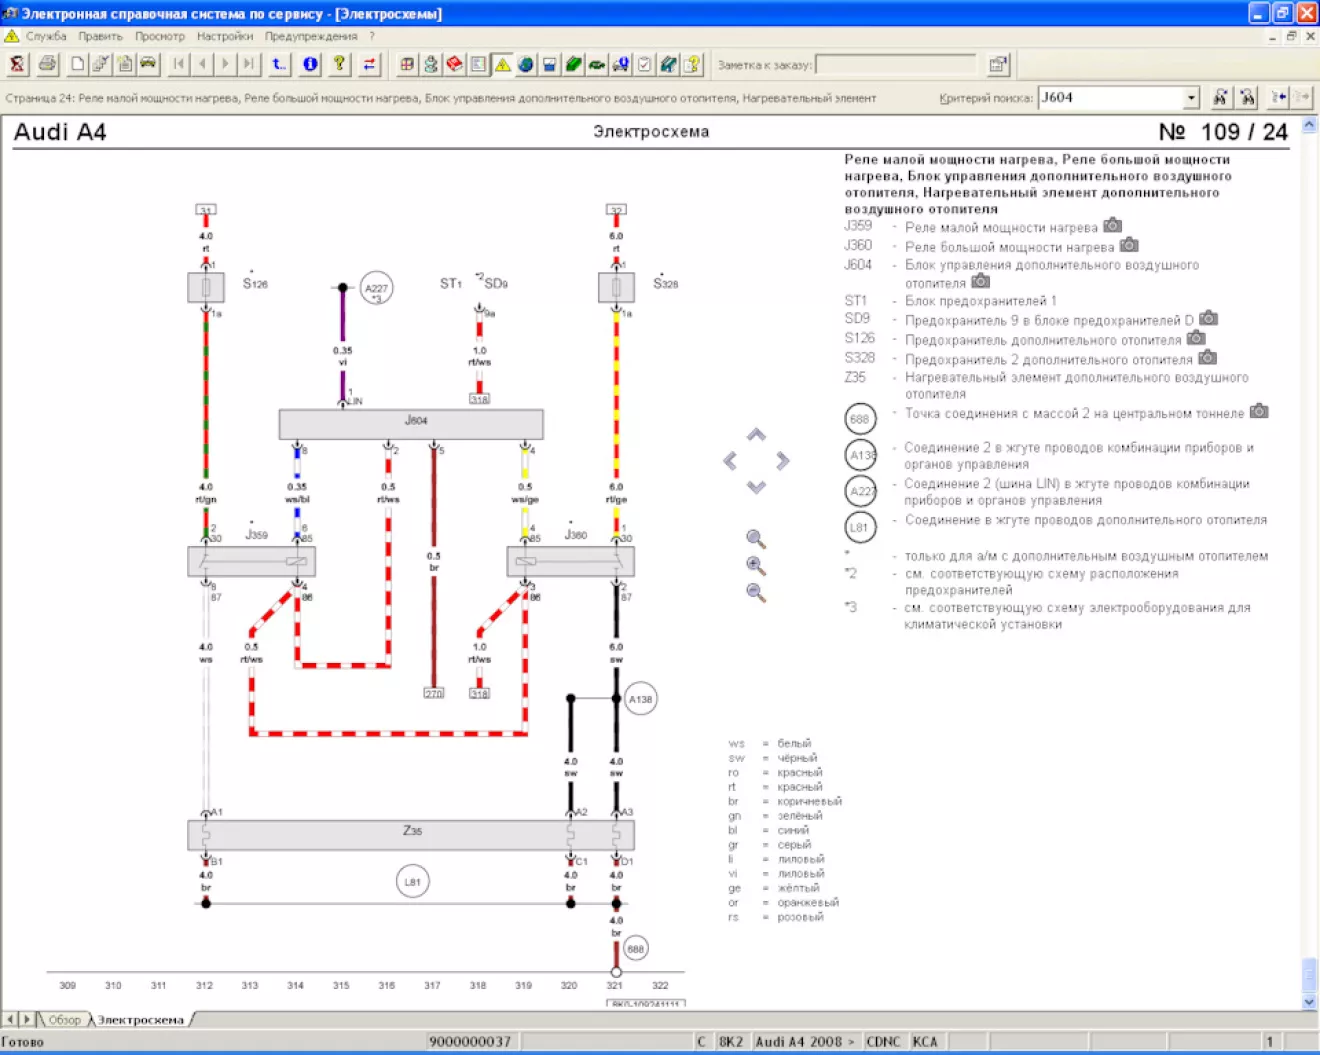Open the '?' help menu
1320x1055 pixels.
372,36
